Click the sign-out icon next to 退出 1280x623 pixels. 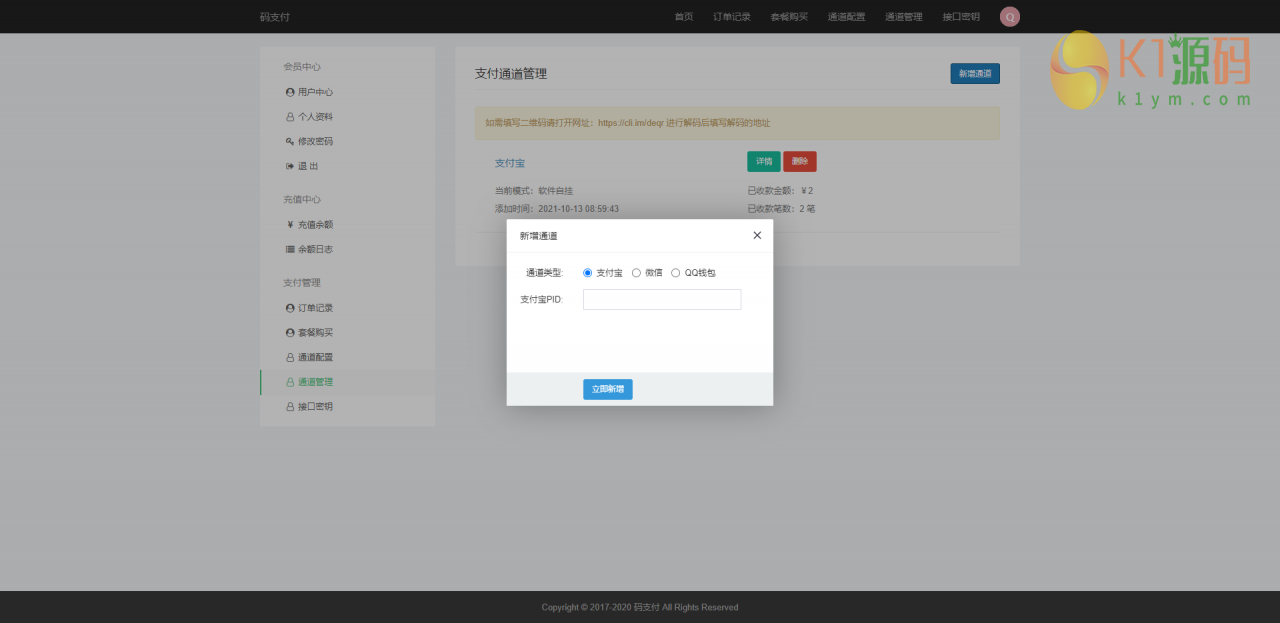pos(289,166)
